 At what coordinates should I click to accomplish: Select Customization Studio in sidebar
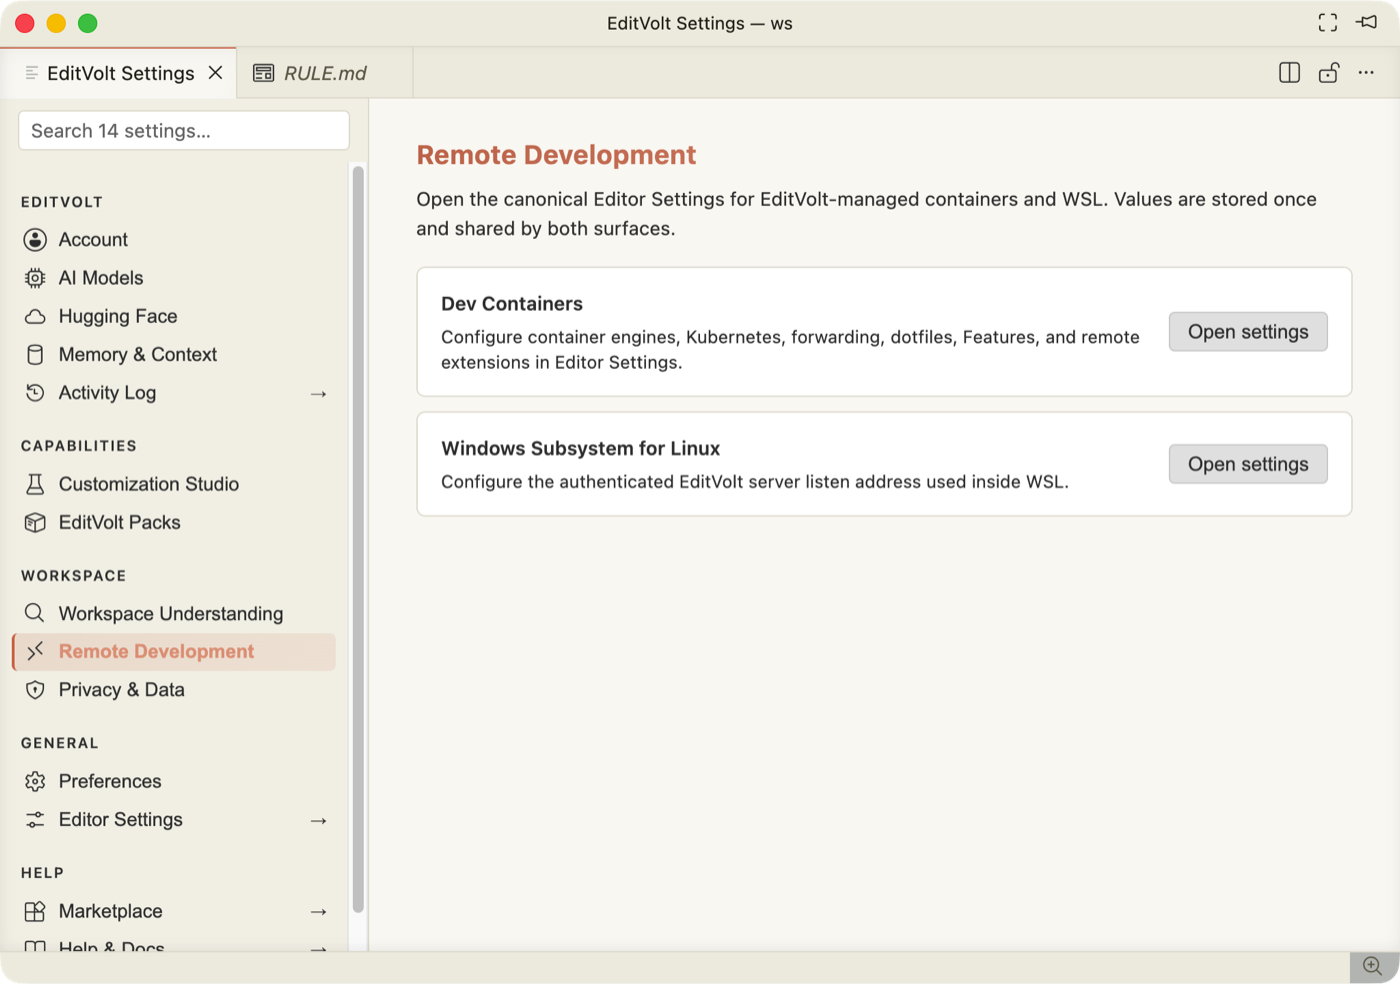pyautogui.click(x=174, y=484)
